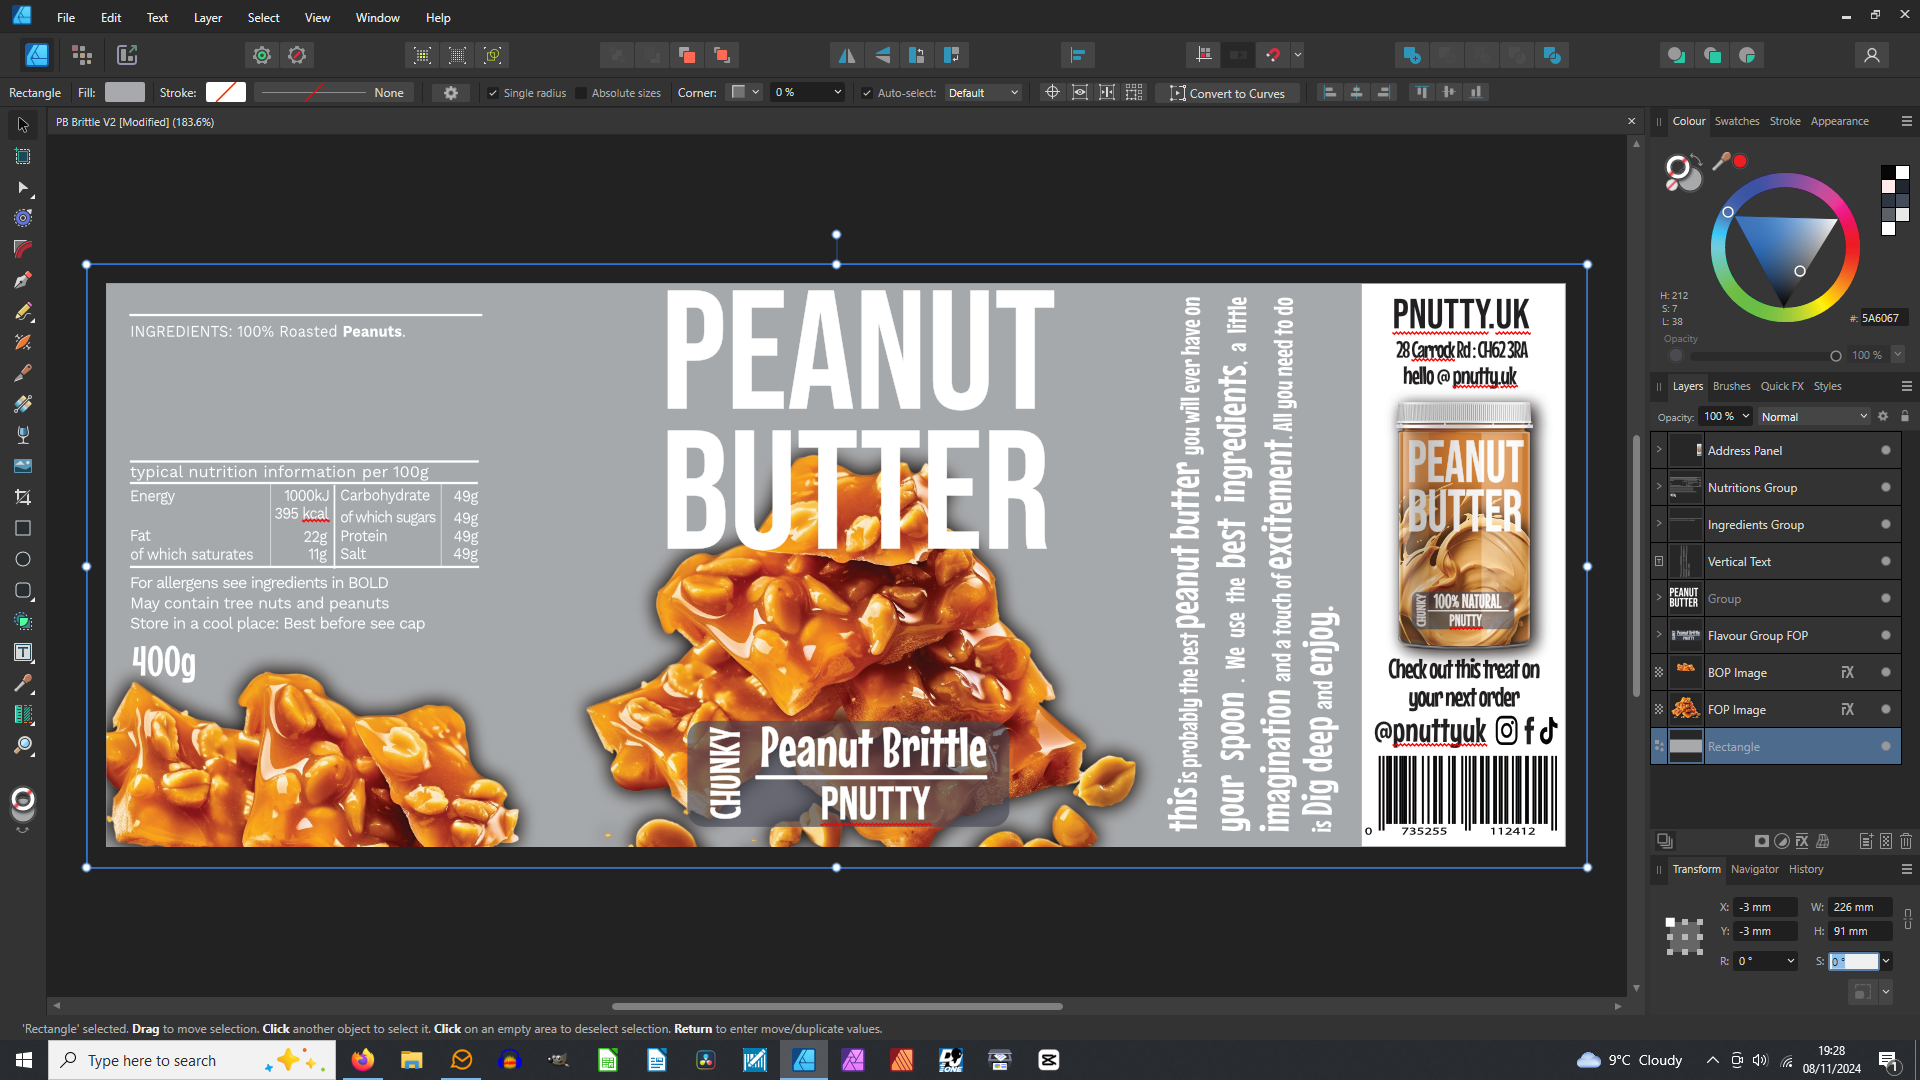This screenshot has height=1080, width=1920.
Task: Open the Corner type dropdown
Action: click(x=745, y=92)
